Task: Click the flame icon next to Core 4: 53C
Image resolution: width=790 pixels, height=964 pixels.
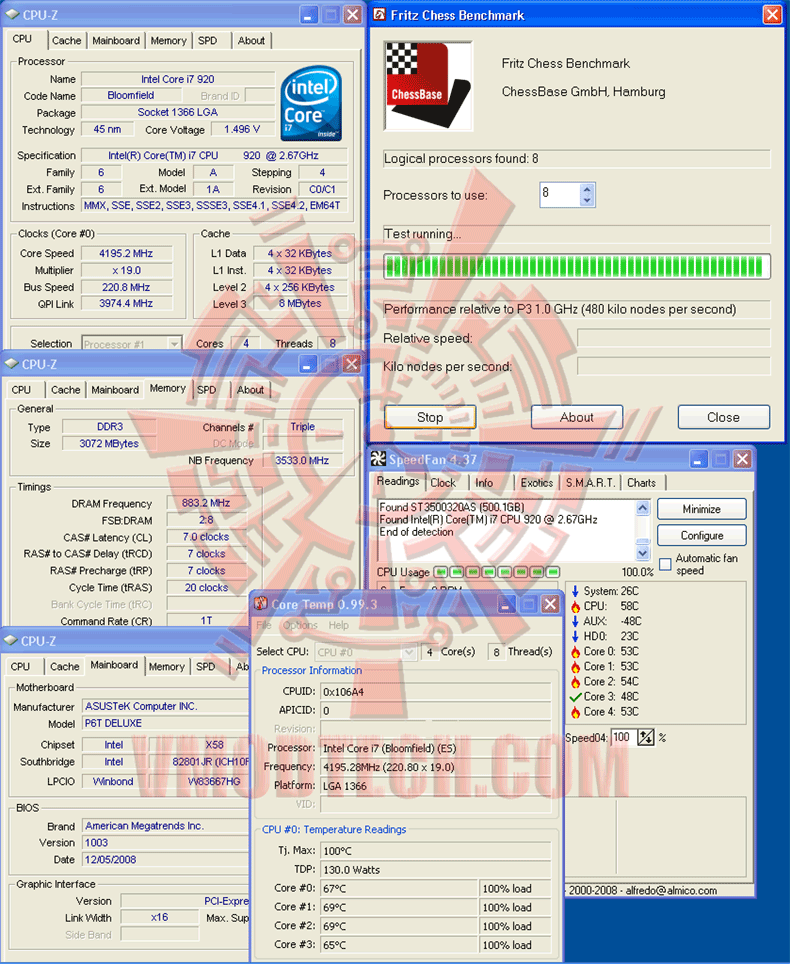Action: [575, 711]
